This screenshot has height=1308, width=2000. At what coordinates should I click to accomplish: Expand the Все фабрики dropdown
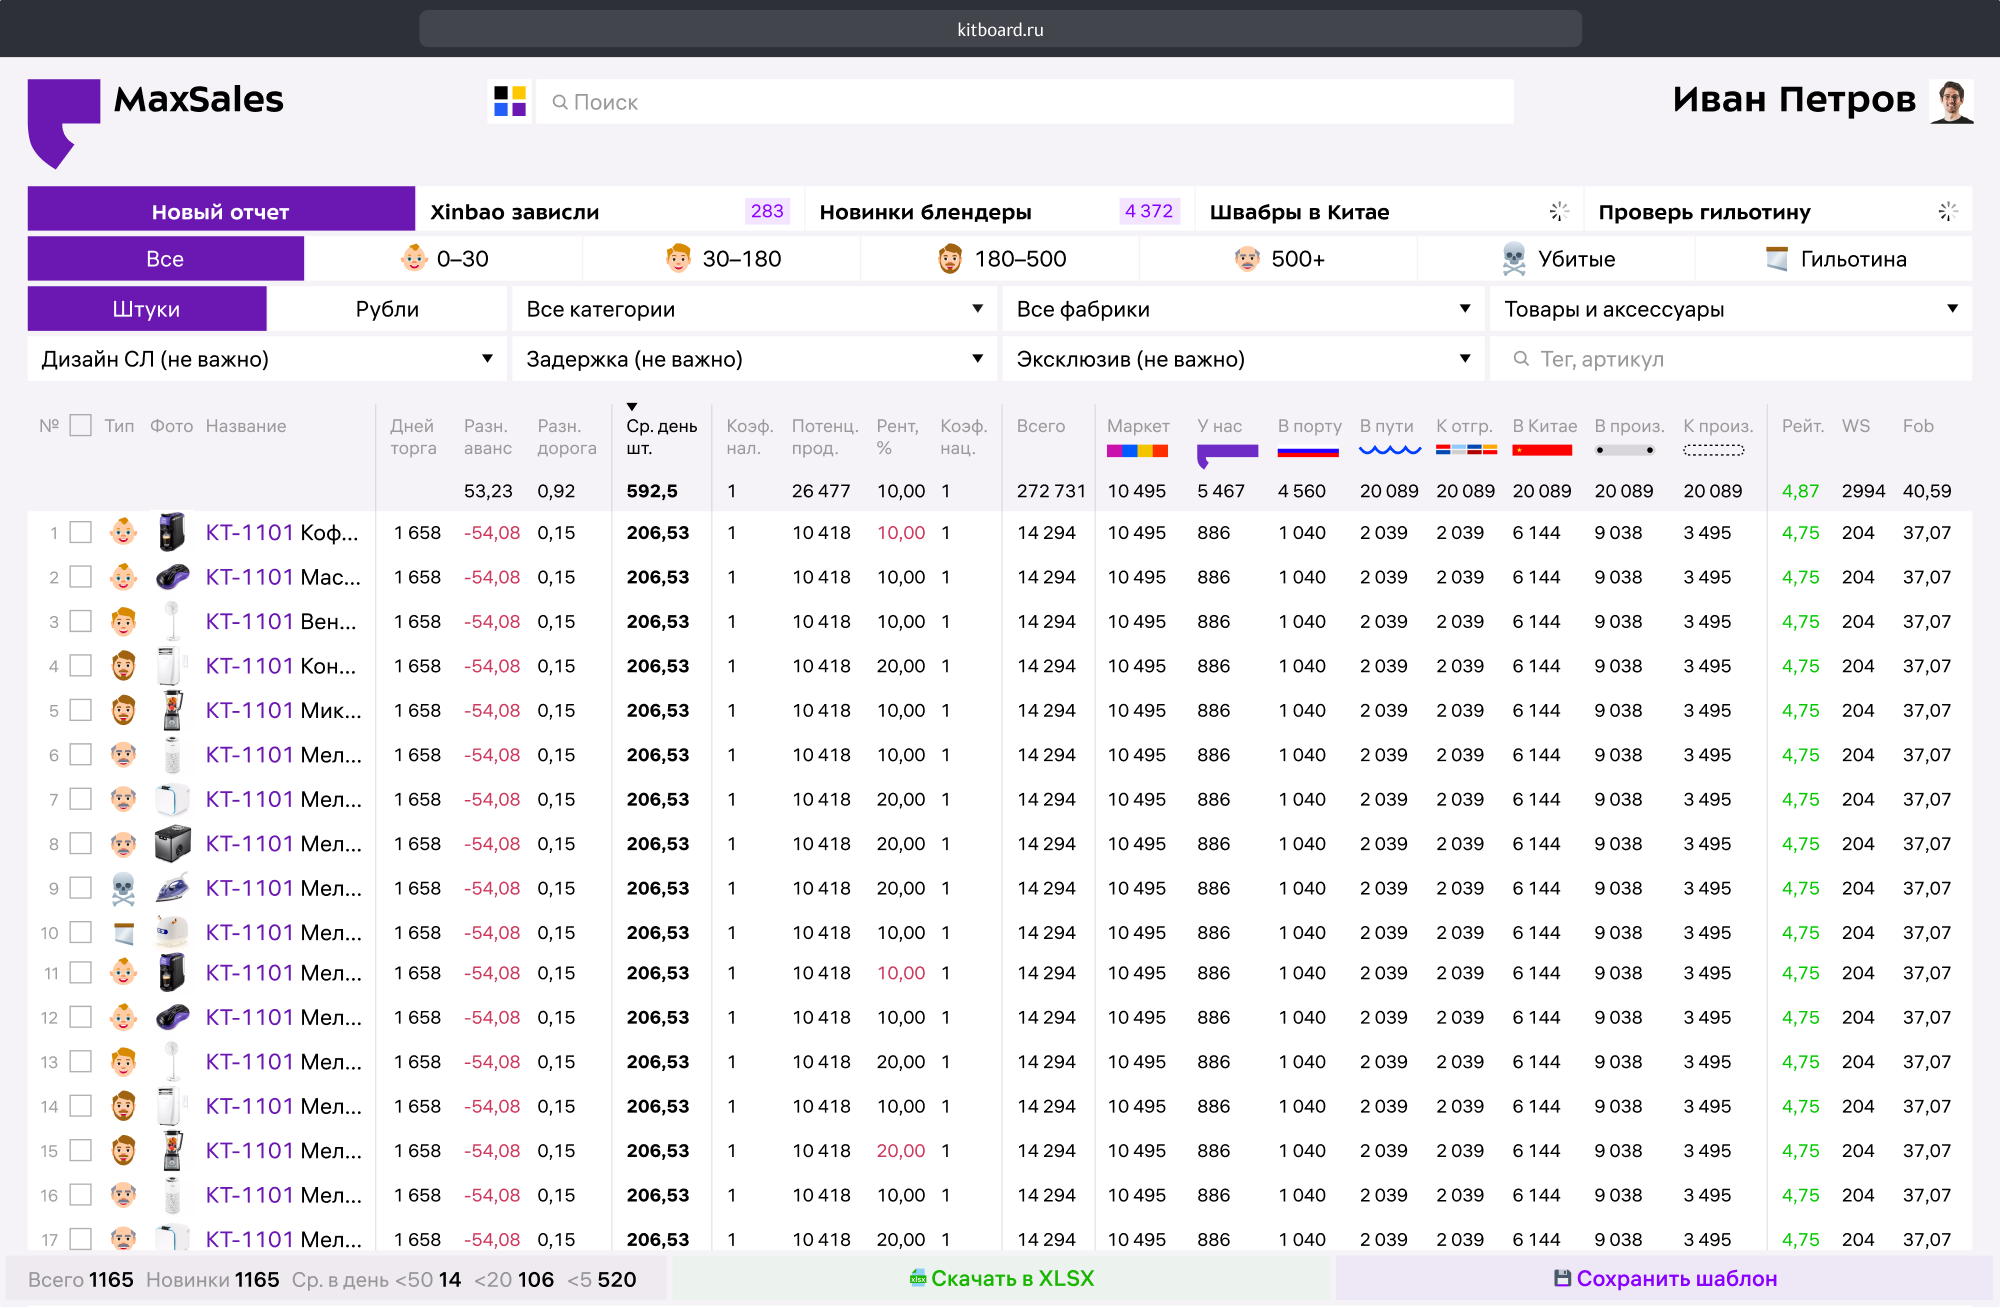tap(1243, 309)
